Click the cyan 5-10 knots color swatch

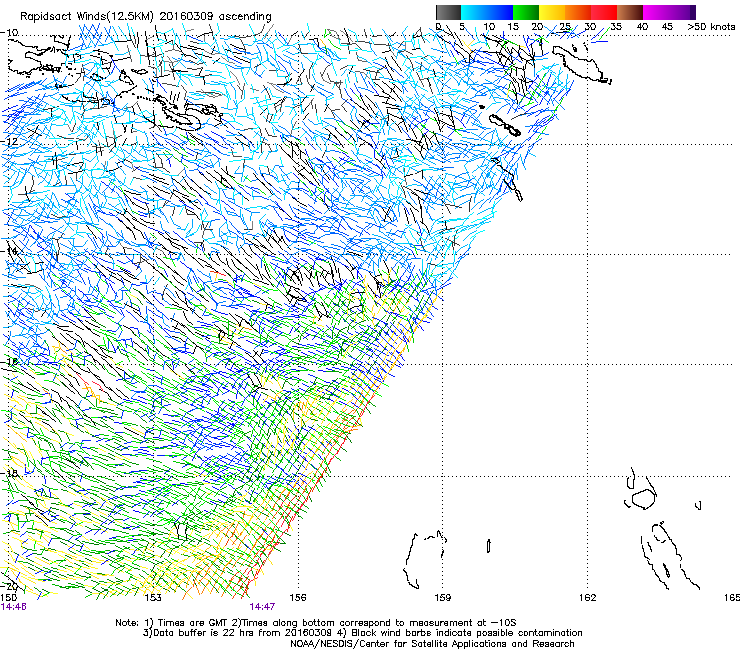(474, 12)
